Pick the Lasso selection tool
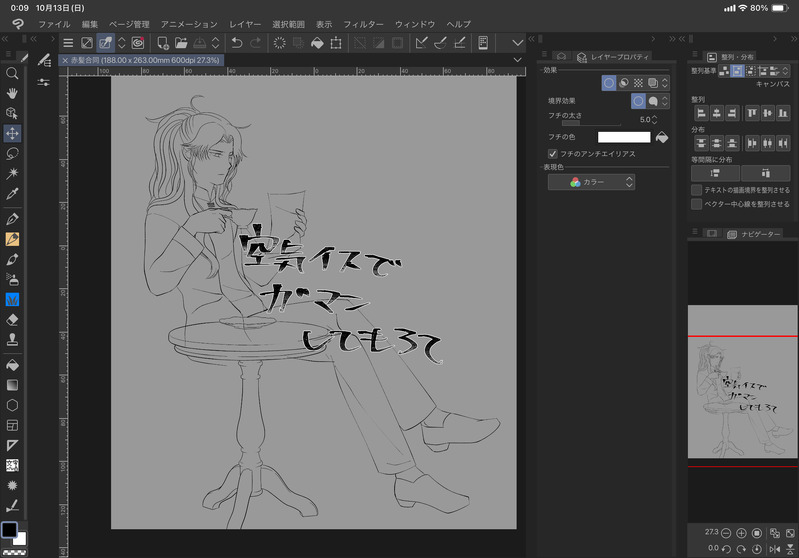The image size is (799, 558). coord(12,154)
